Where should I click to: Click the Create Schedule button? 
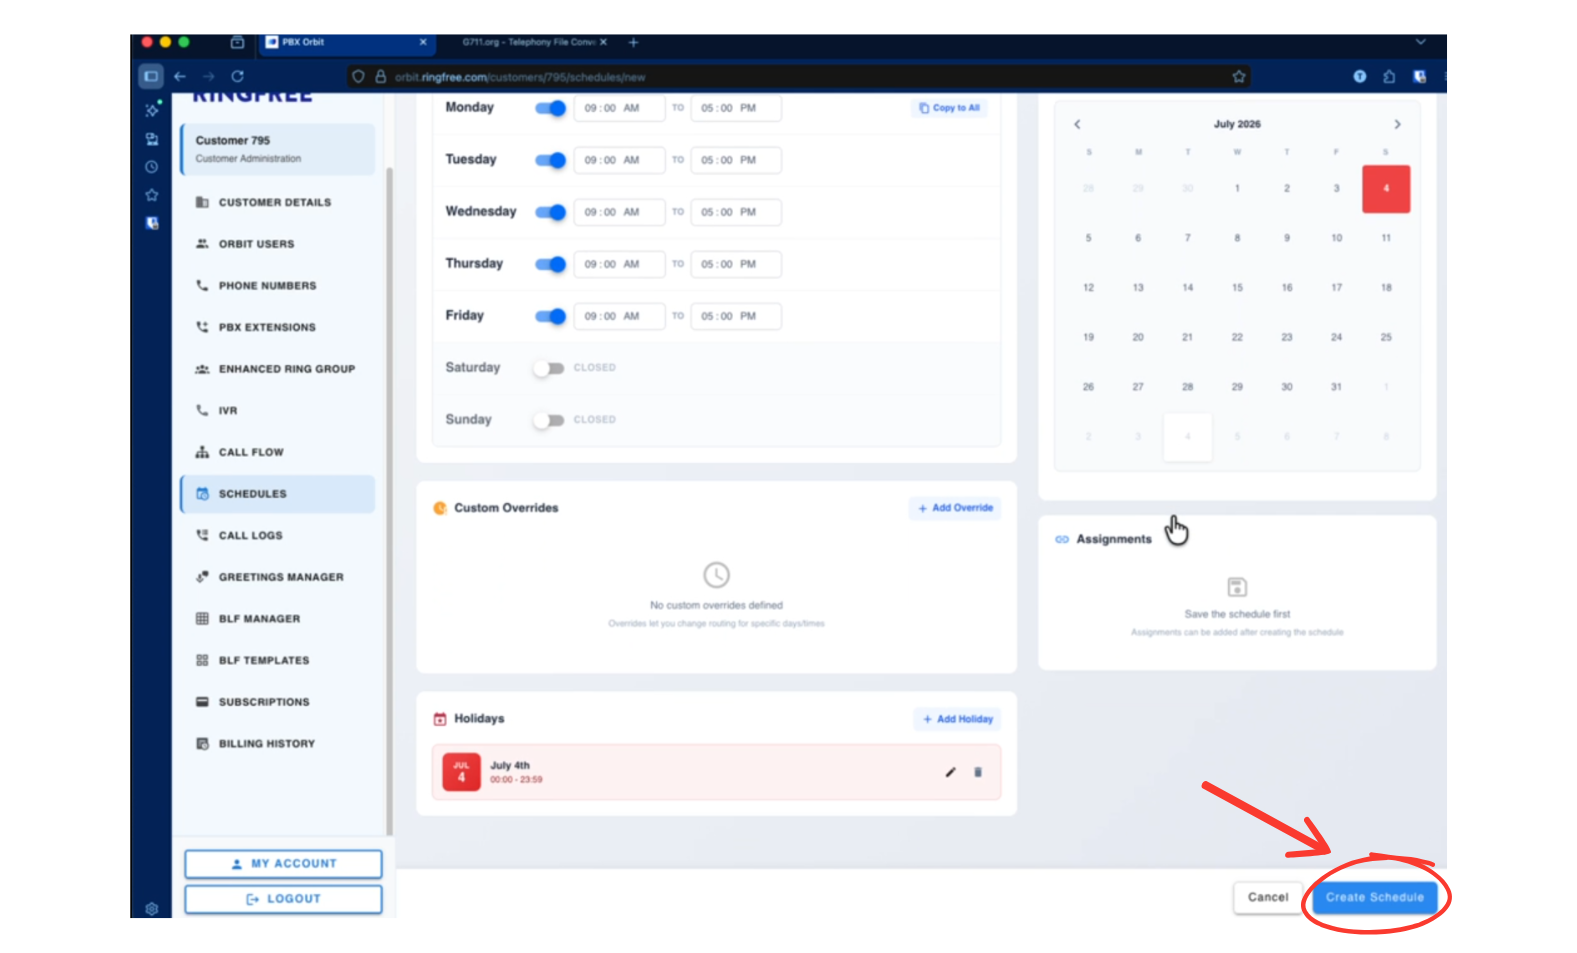1374,897
